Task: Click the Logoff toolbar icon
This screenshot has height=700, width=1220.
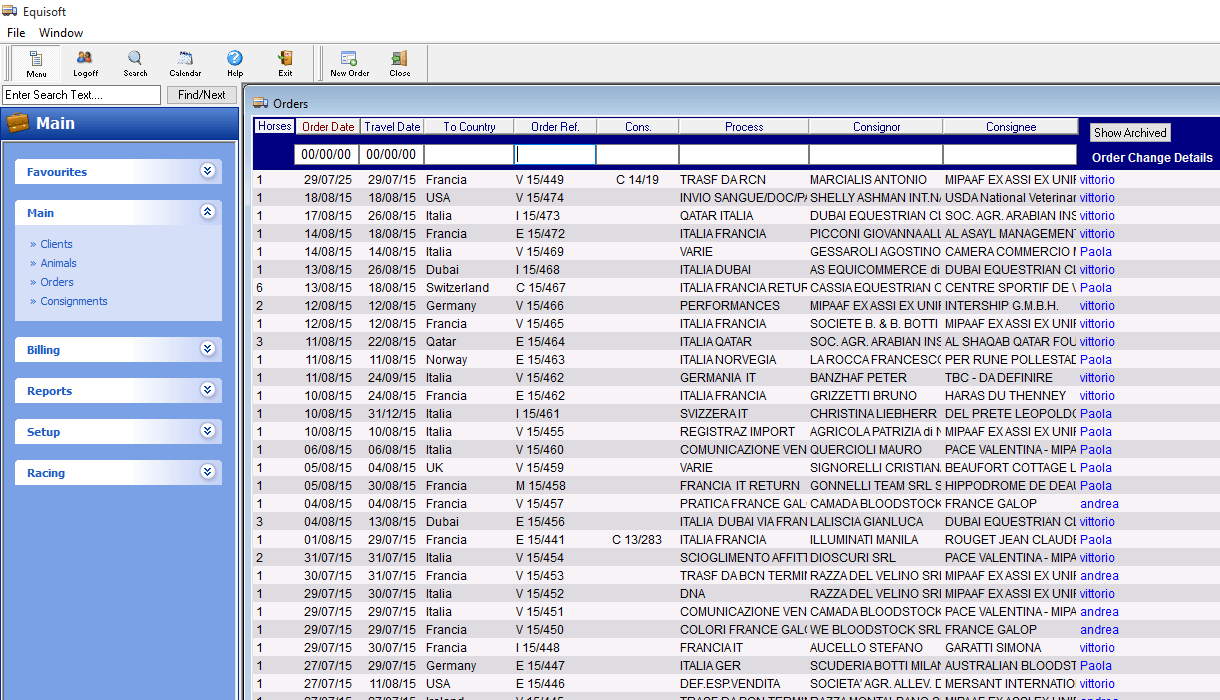Action: tap(85, 63)
